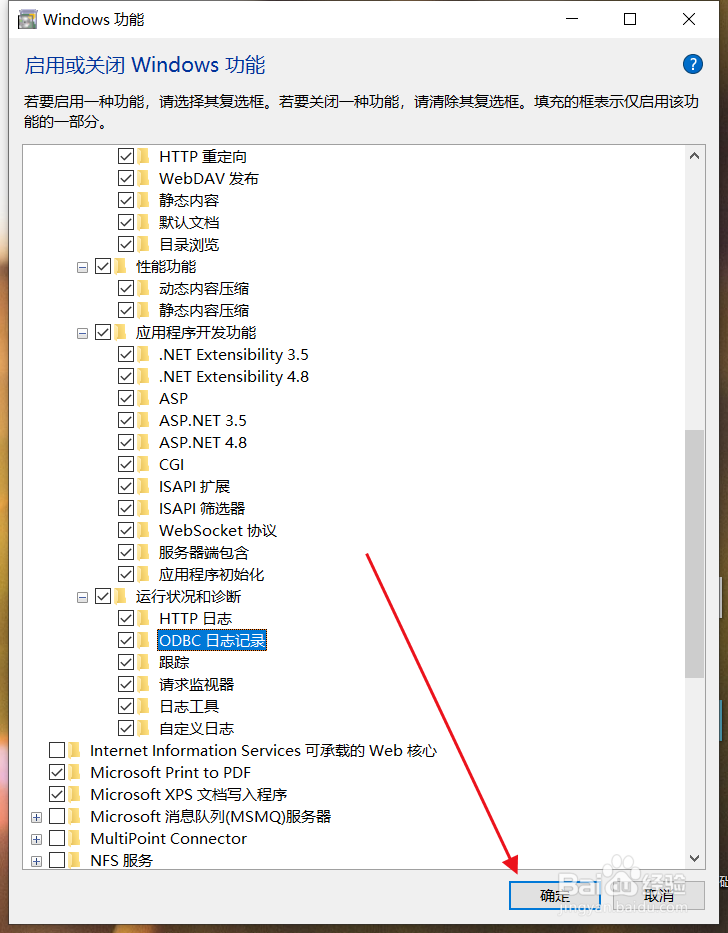728x933 pixels.
Task: Toggle the ISAPI 扩展 checkbox
Action: coord(126,486)
